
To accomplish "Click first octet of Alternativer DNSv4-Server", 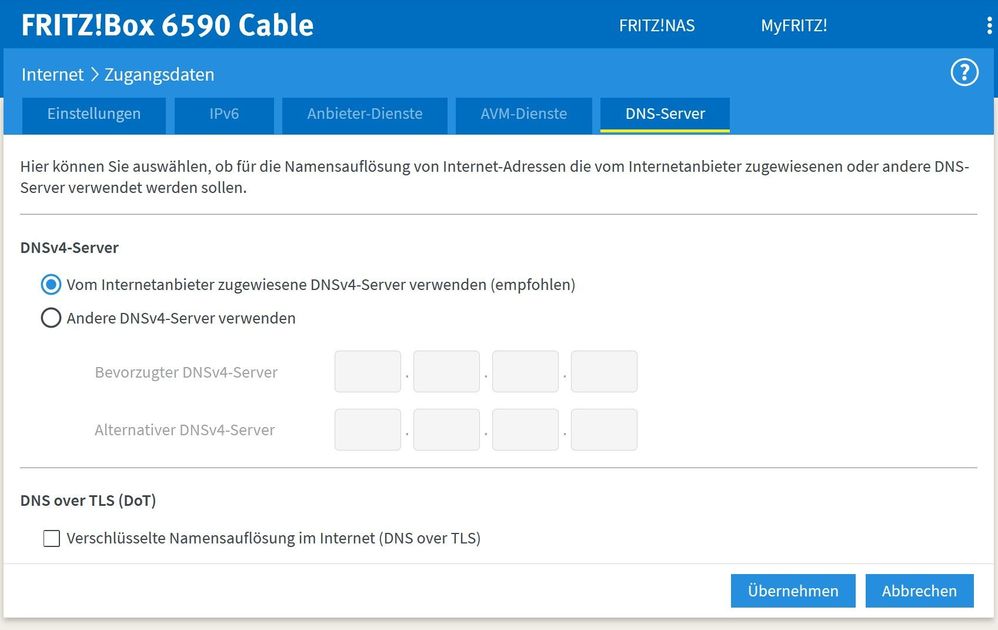I will [x=368, y=430].
